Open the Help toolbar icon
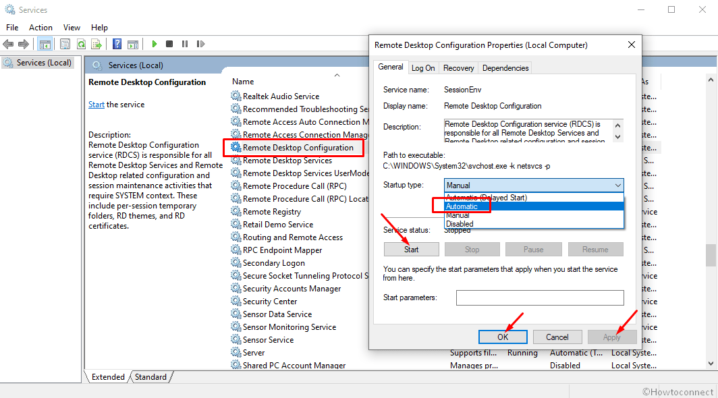 pyautogui.click(x=117, y=44)
